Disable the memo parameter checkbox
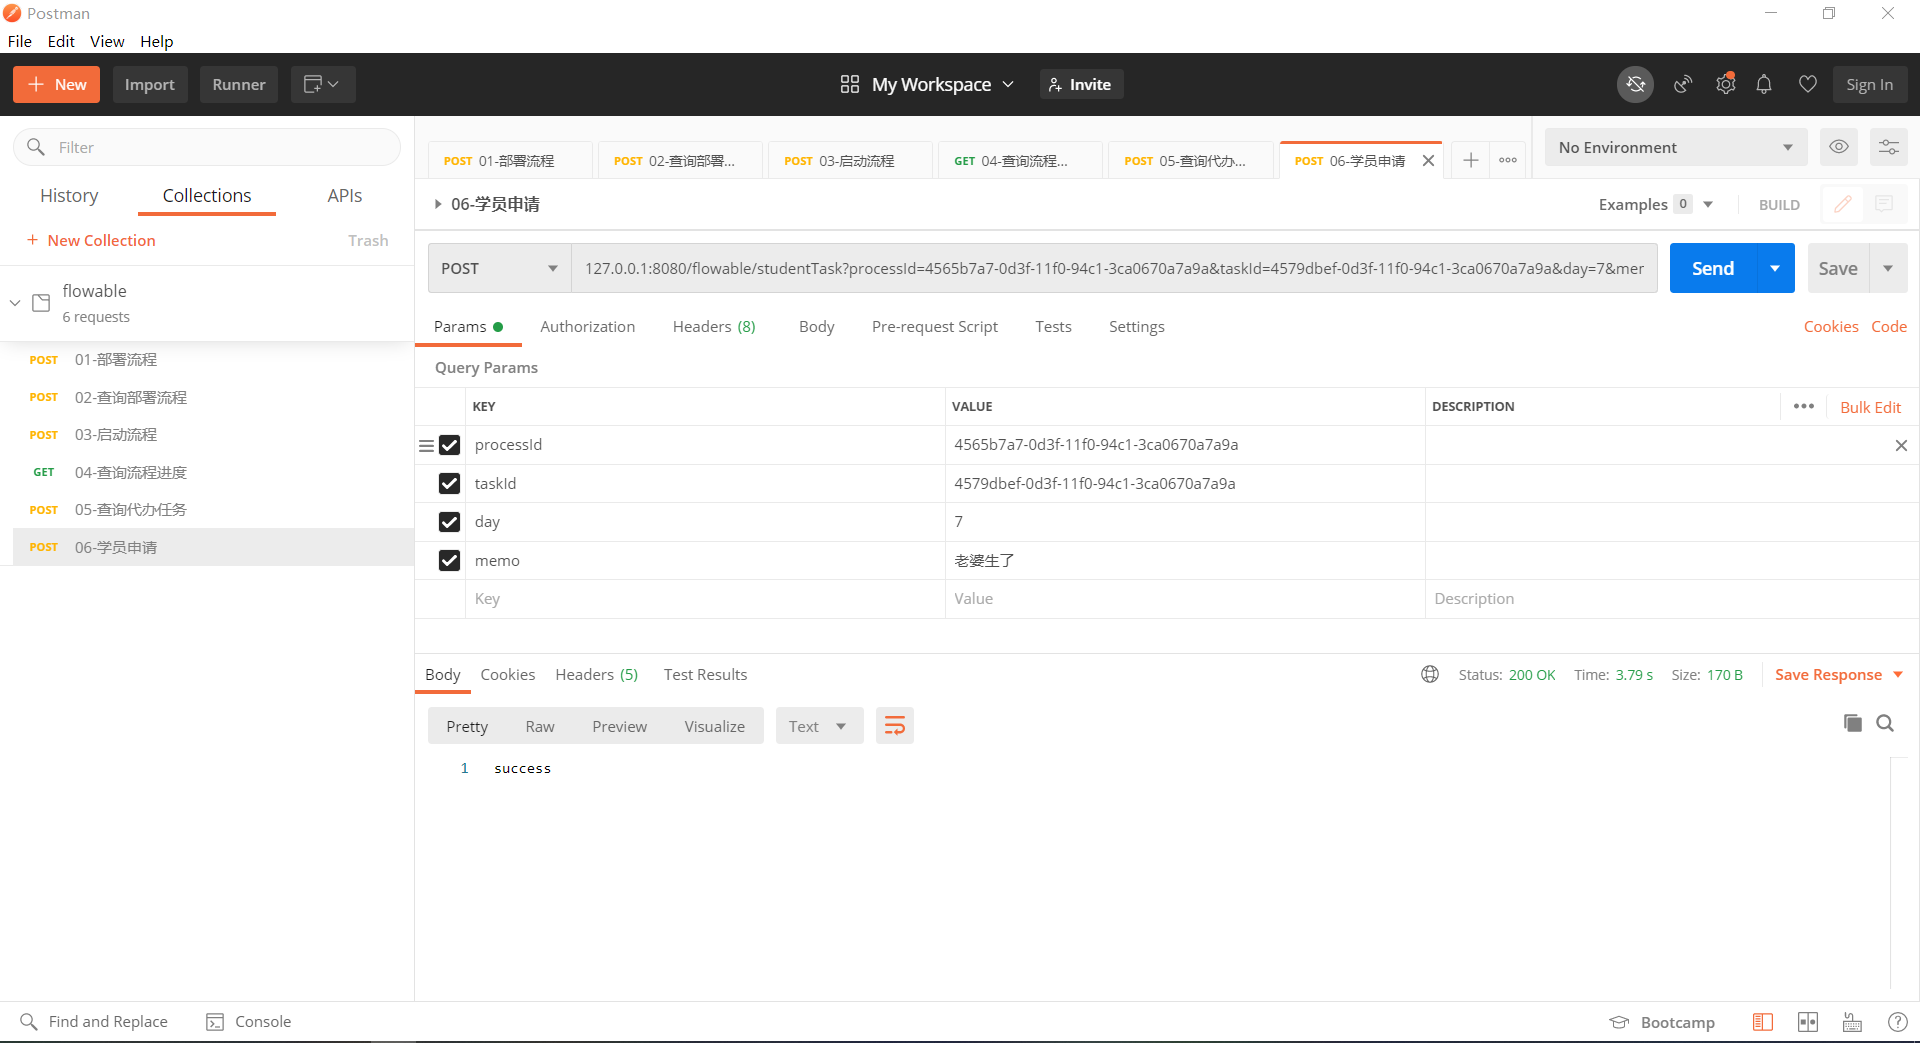The image size is (1920, 1043). (x=449, y=561)
